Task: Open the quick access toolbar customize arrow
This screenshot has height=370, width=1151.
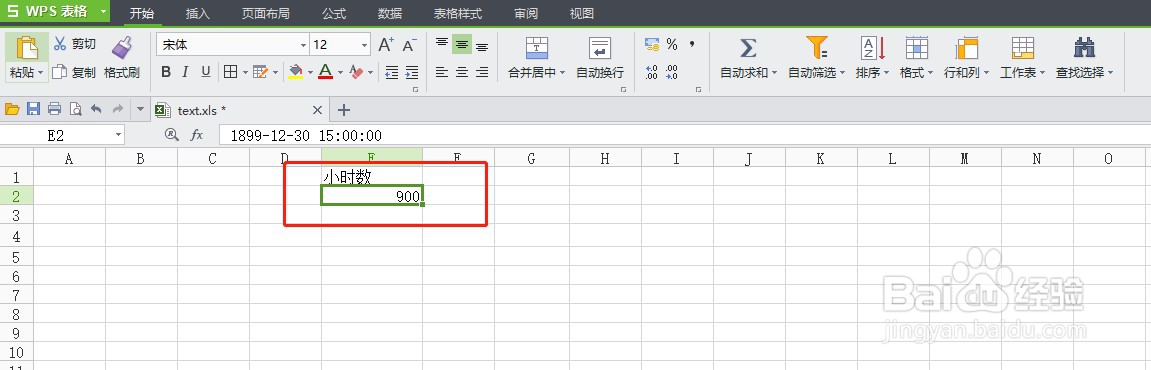Action: click(140, 109)
